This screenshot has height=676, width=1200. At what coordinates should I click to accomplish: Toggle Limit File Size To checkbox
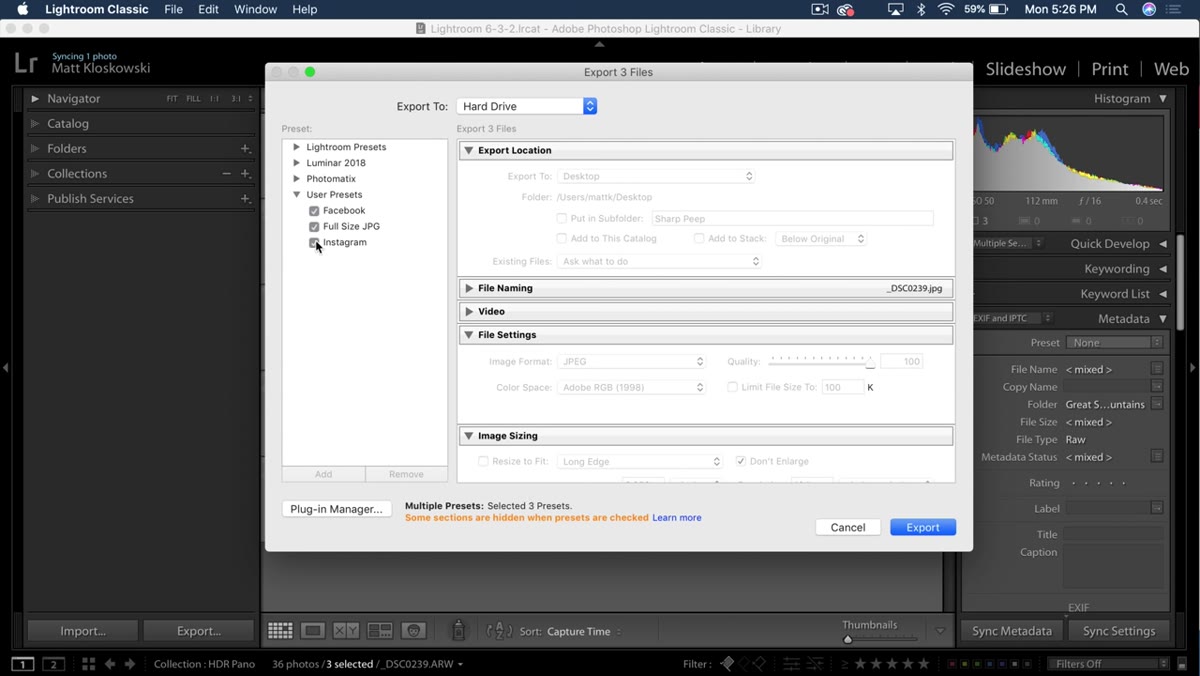tap(732, 387)
